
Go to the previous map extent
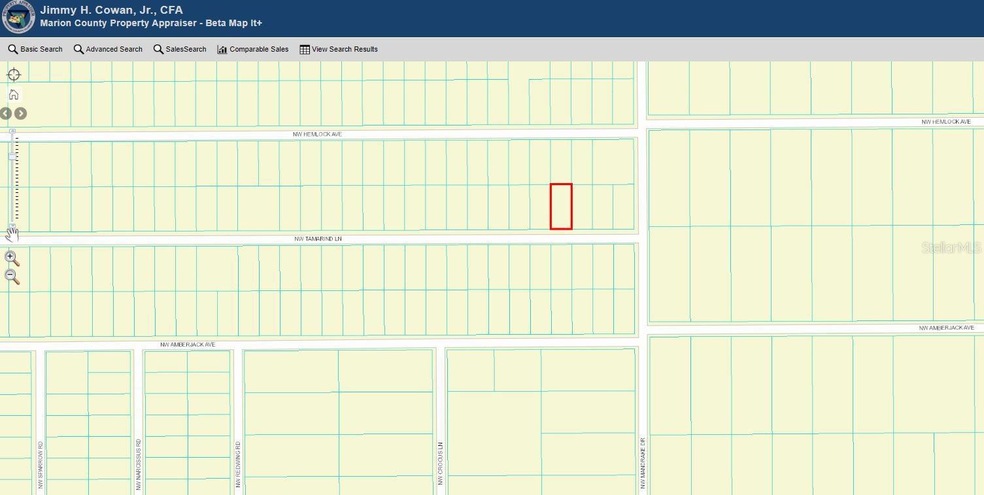point(6,114)
